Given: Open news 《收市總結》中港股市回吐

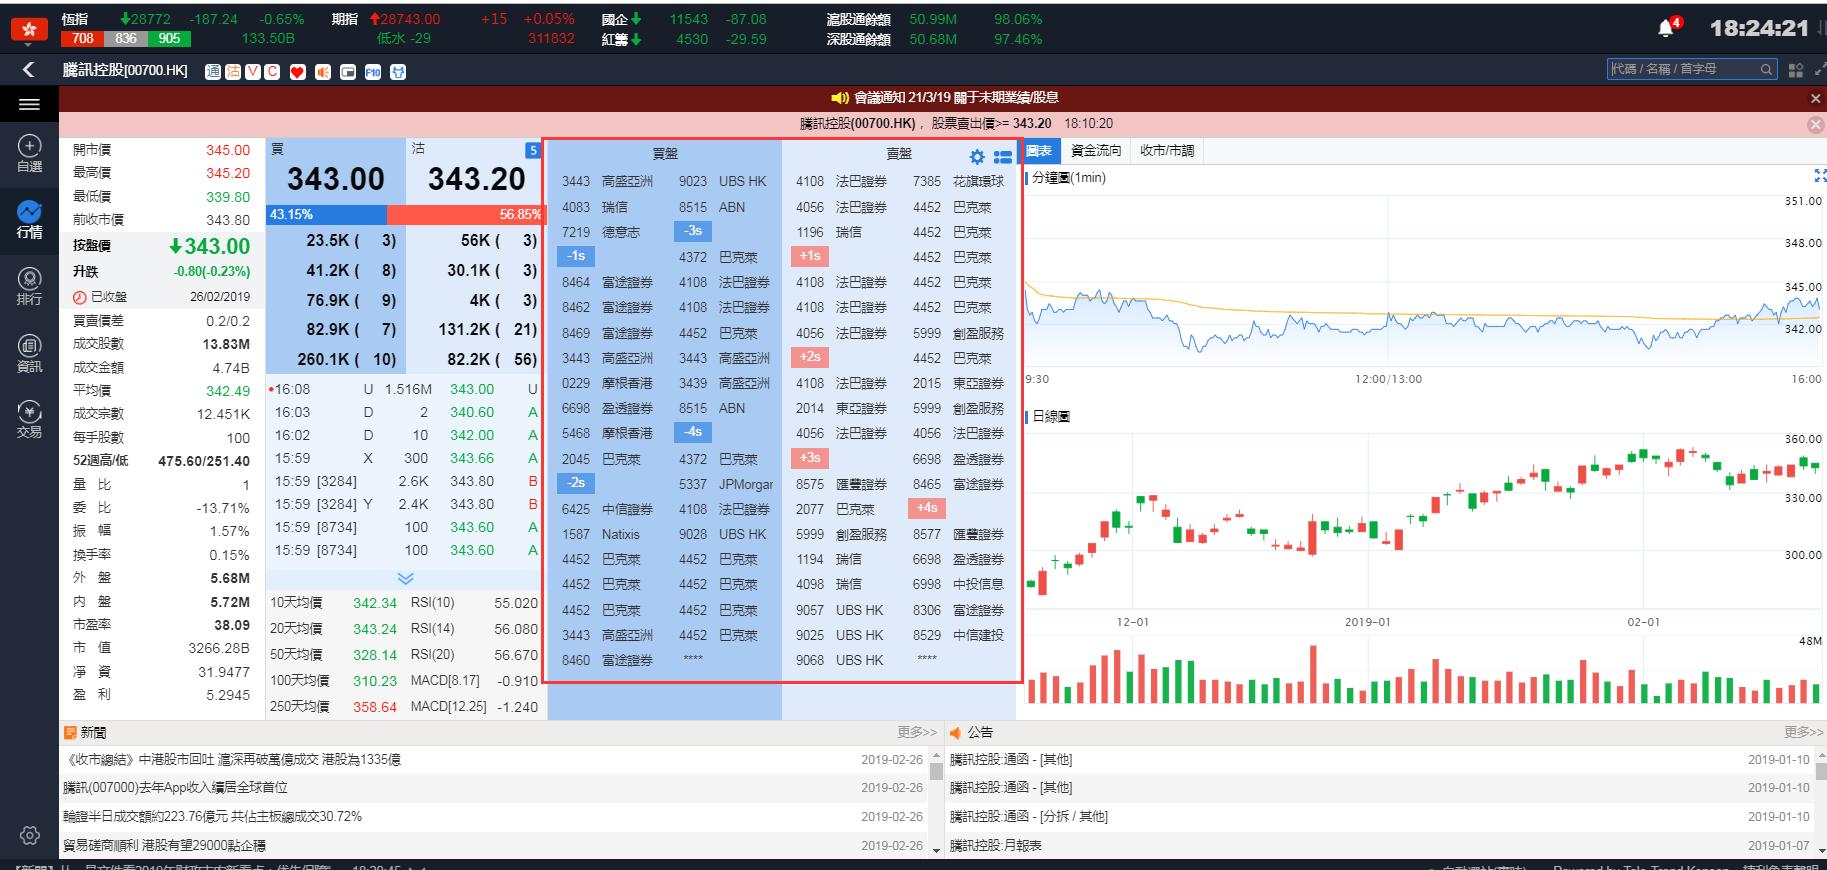Looking at the screenshot, I should (x=232, y=760).
